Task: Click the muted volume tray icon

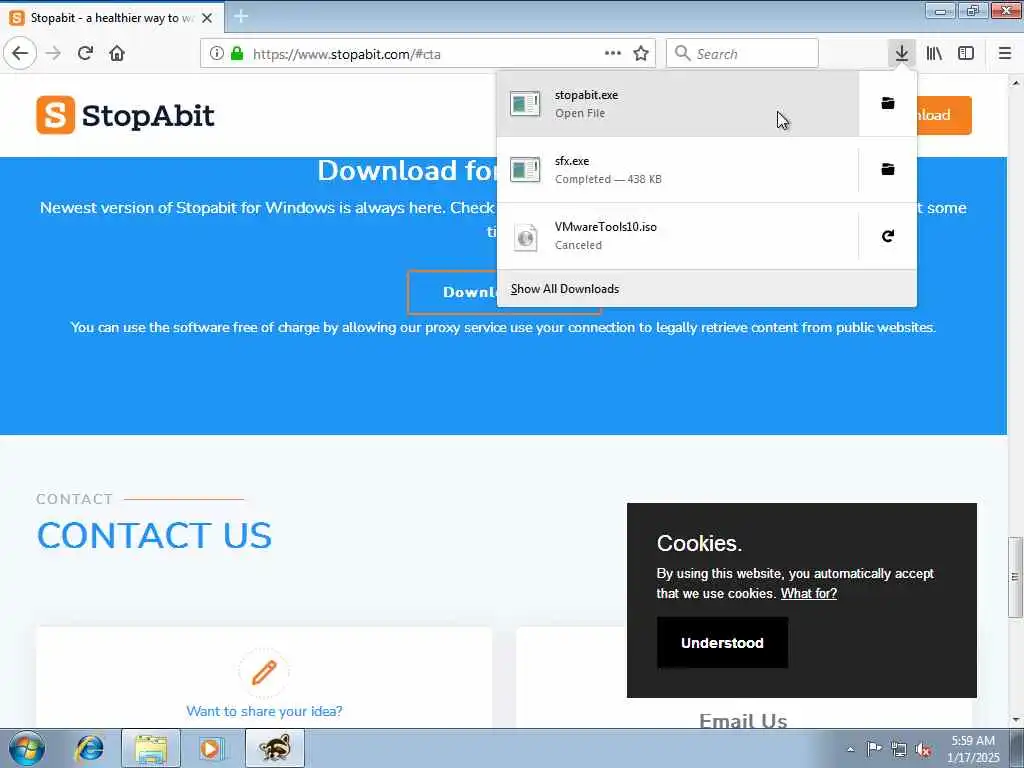Action: (x=923, y=750)
